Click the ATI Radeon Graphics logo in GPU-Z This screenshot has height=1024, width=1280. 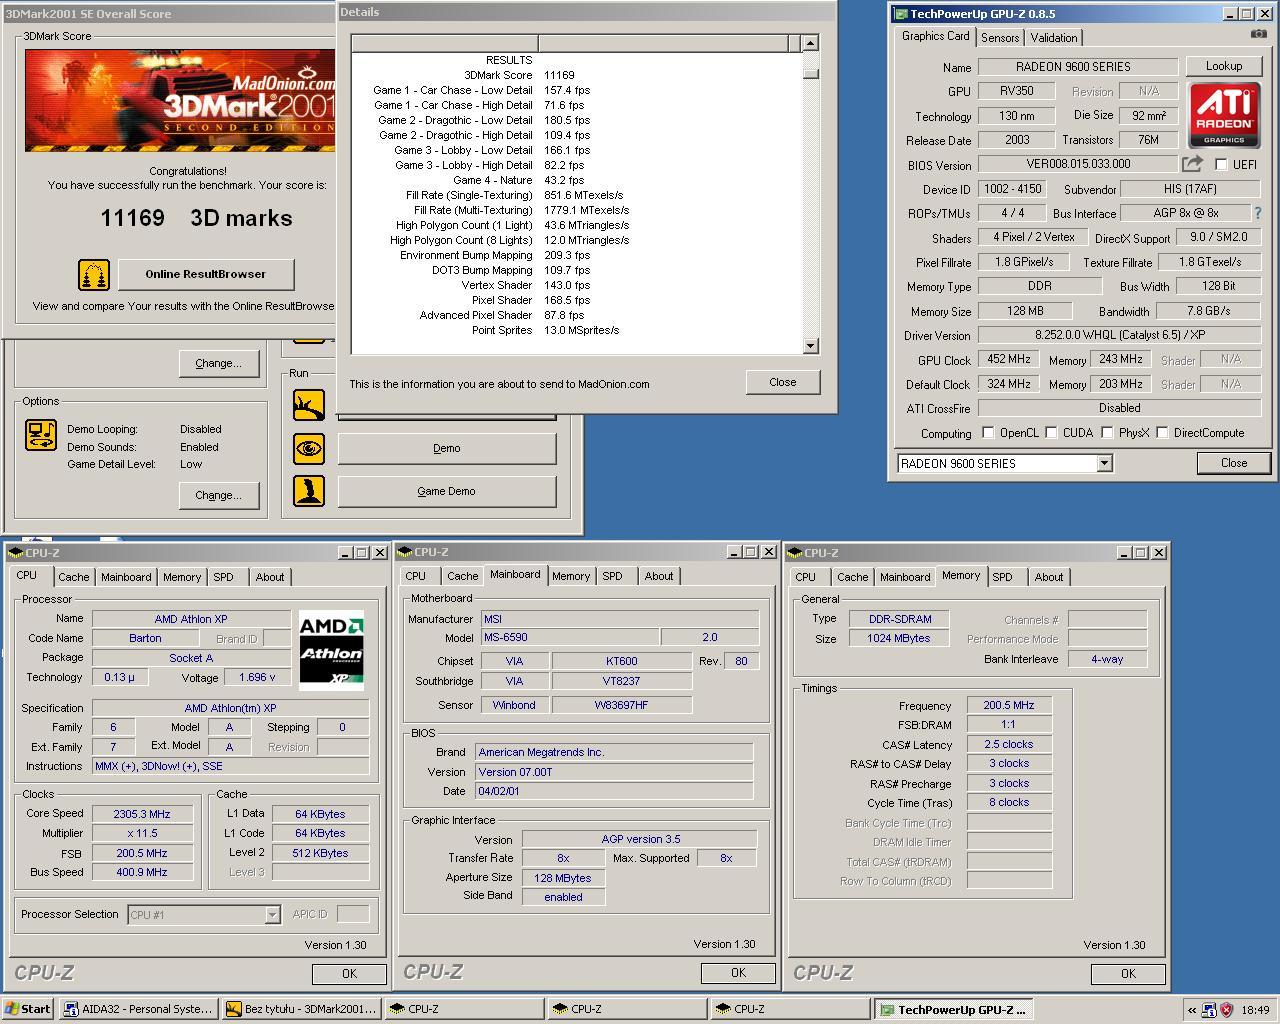[x=1224, y=114]
